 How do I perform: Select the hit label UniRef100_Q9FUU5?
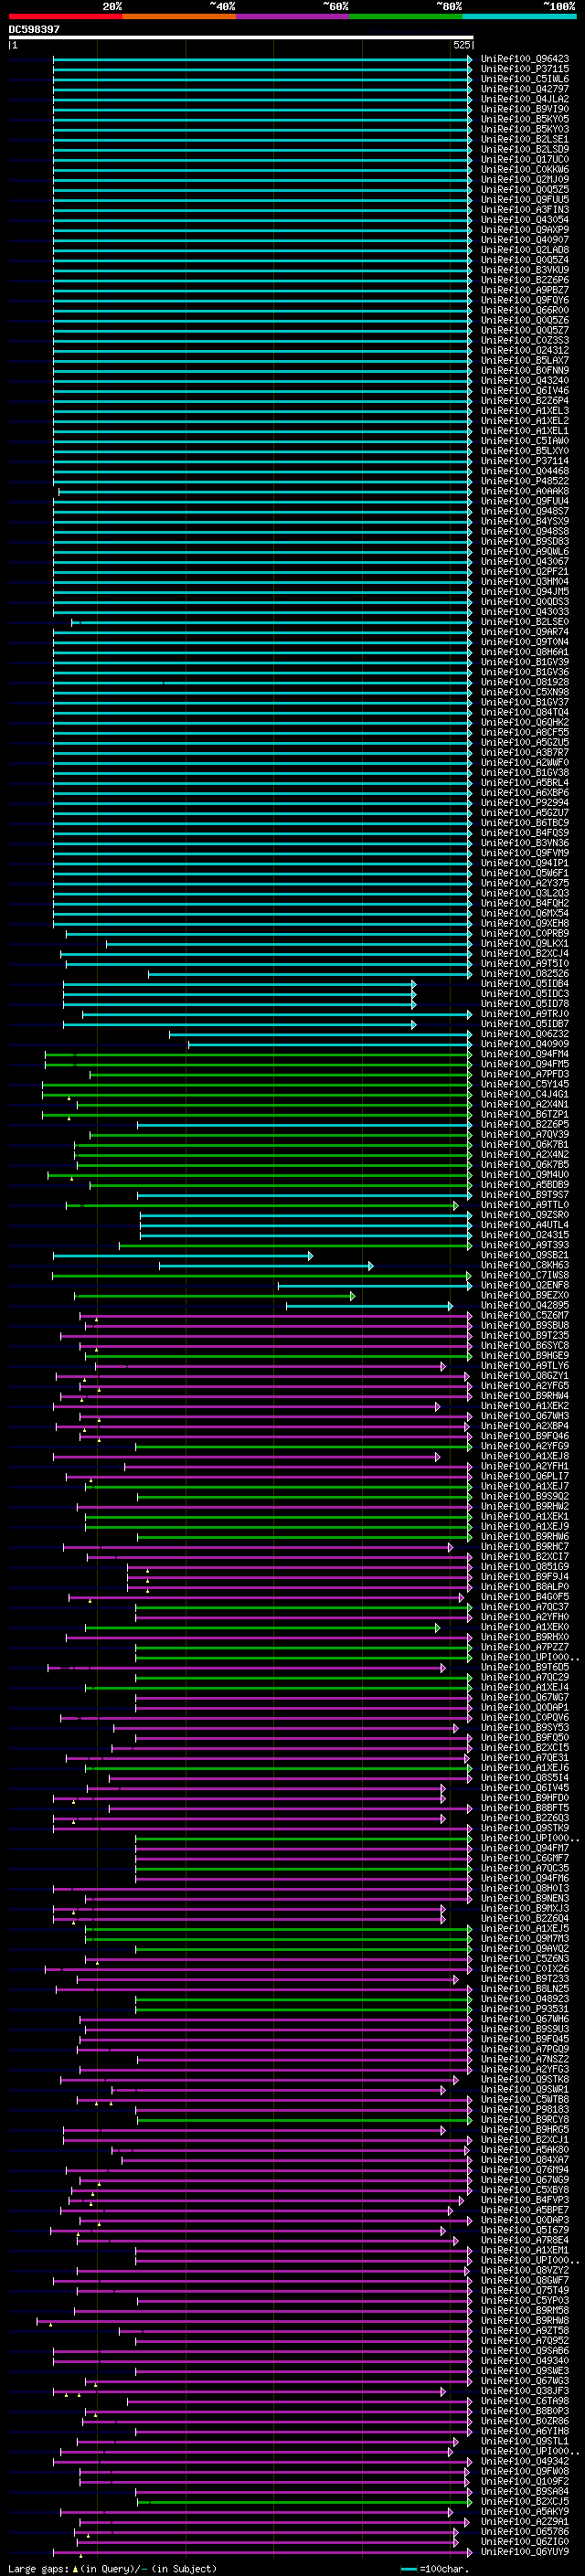[x=525, y=200]
